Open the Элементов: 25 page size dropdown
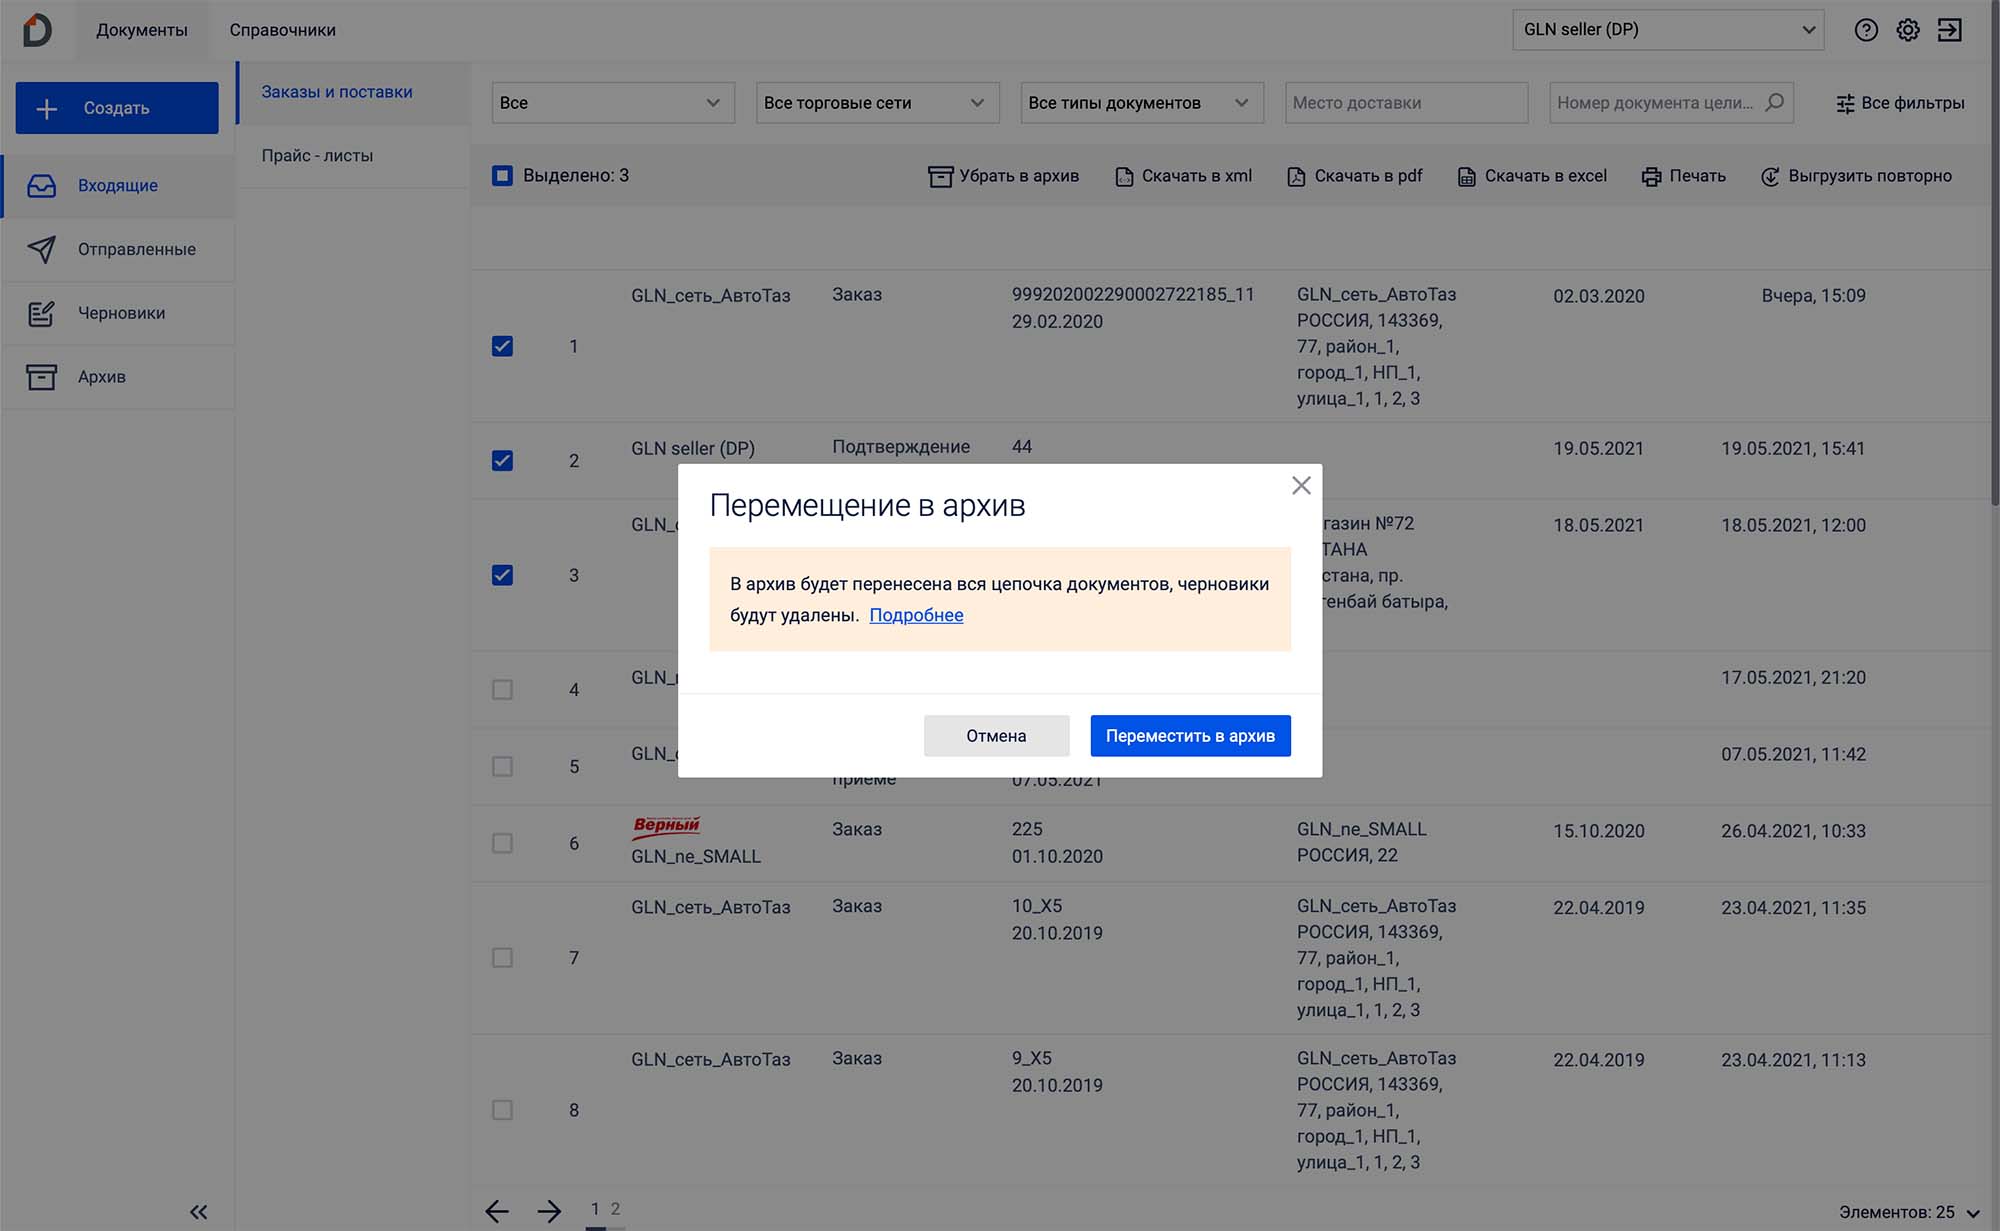 1910,1212
